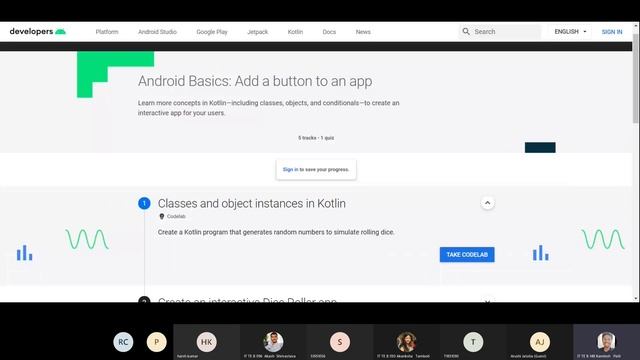
Task: Select participant tile S
Action: [340, 342]
